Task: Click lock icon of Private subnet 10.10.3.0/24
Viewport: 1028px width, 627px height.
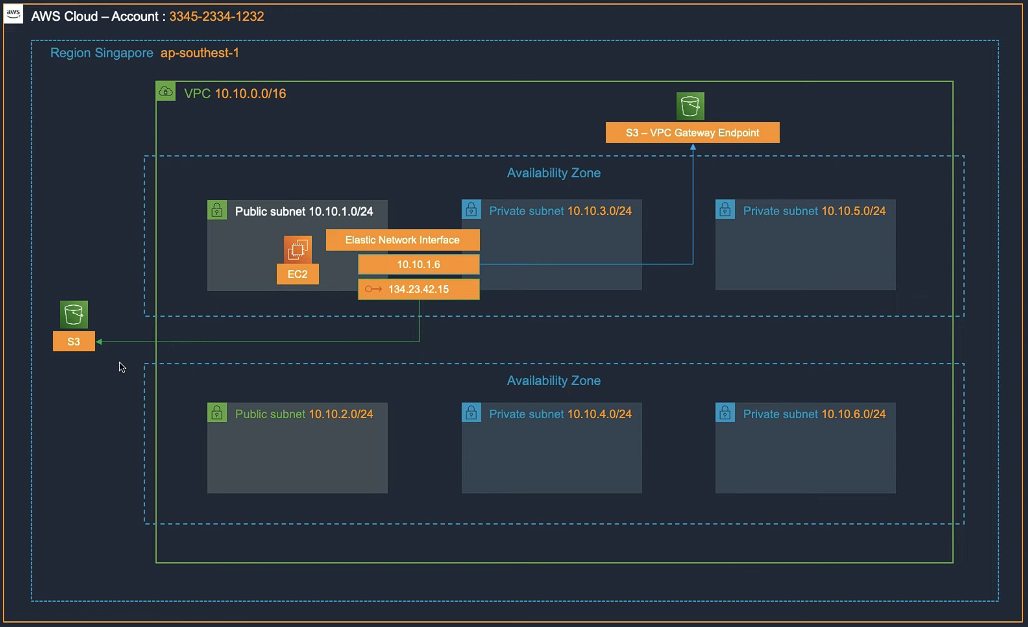Action: click(x=471, y=210)
